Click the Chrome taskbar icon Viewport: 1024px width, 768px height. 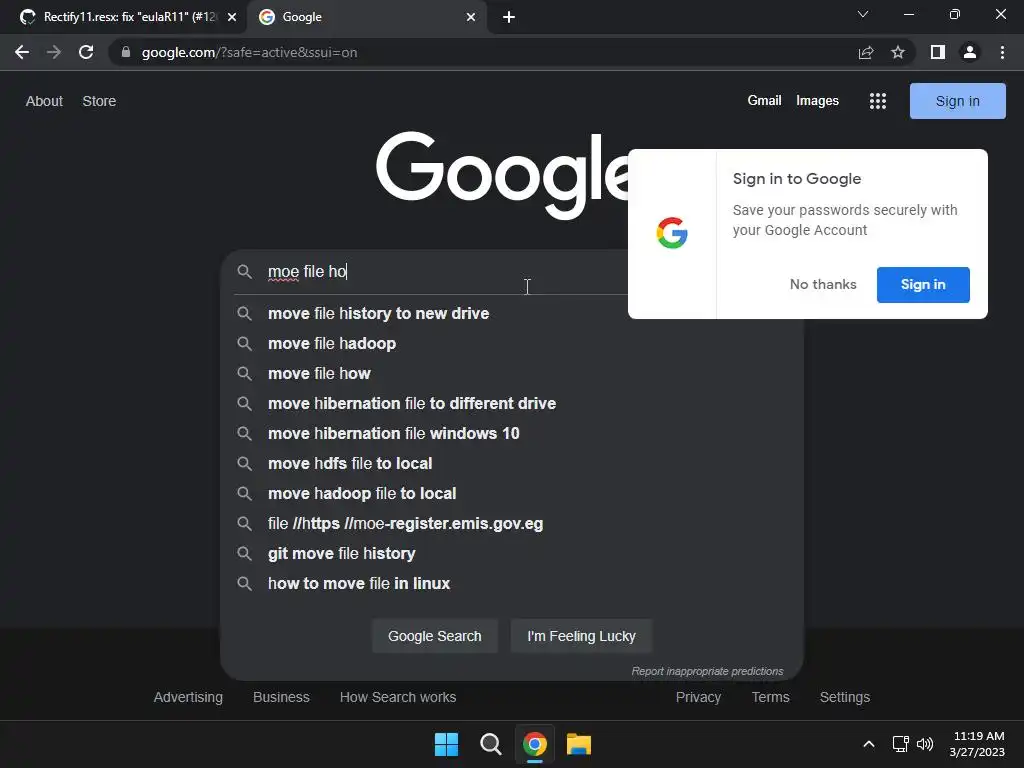click(534, 744)
